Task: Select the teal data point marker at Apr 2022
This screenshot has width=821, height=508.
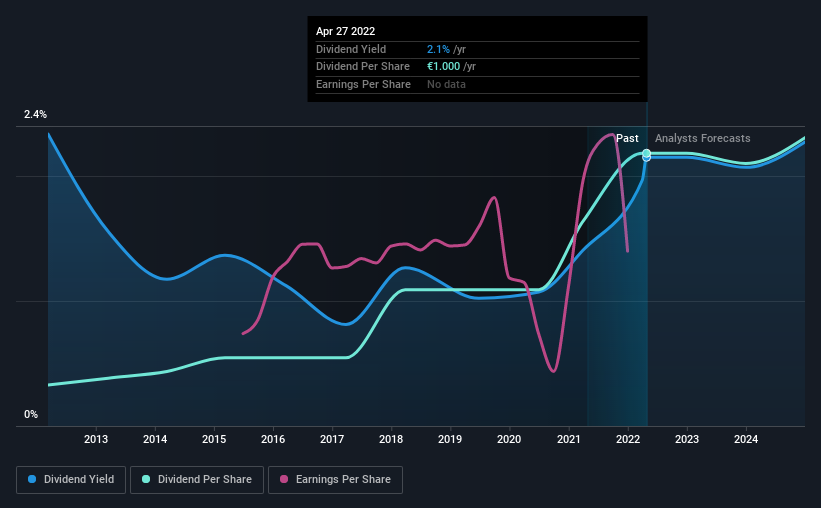Action: pos(647,153)
